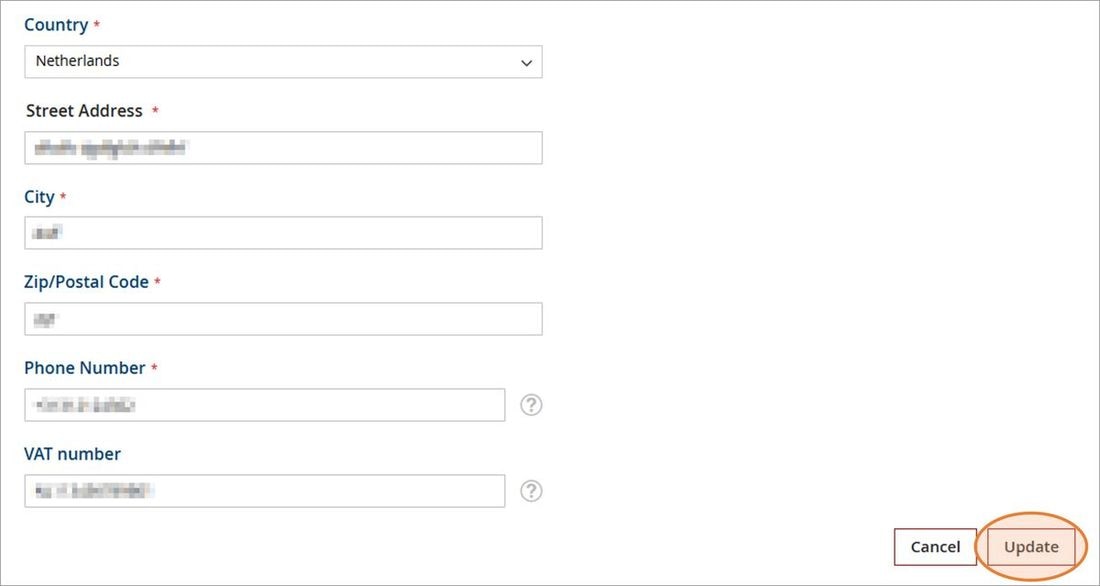The image size is (1100, 586).
Task: Click the red asterisk after Street Address
Action: point(155,111)
